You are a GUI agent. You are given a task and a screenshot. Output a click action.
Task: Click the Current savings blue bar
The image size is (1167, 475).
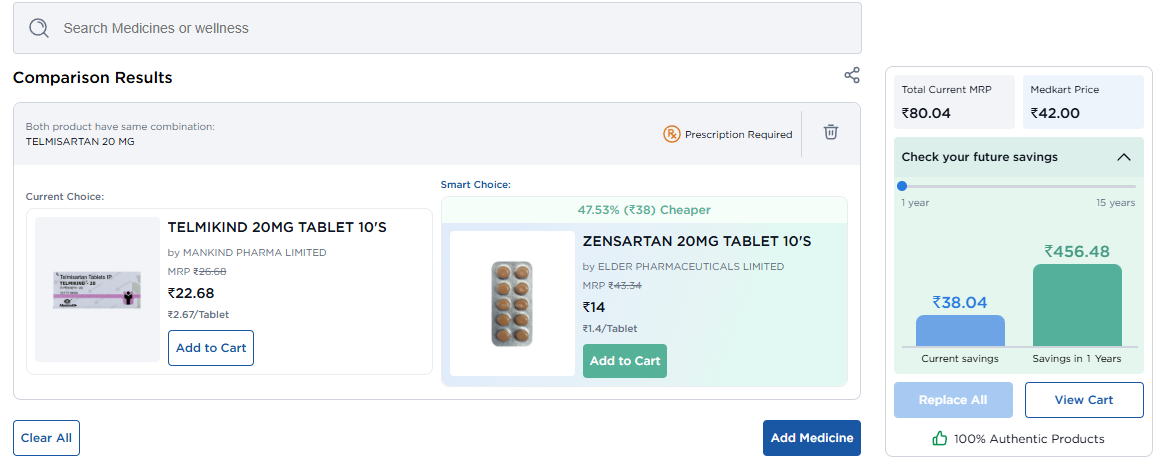pos(960,331)
